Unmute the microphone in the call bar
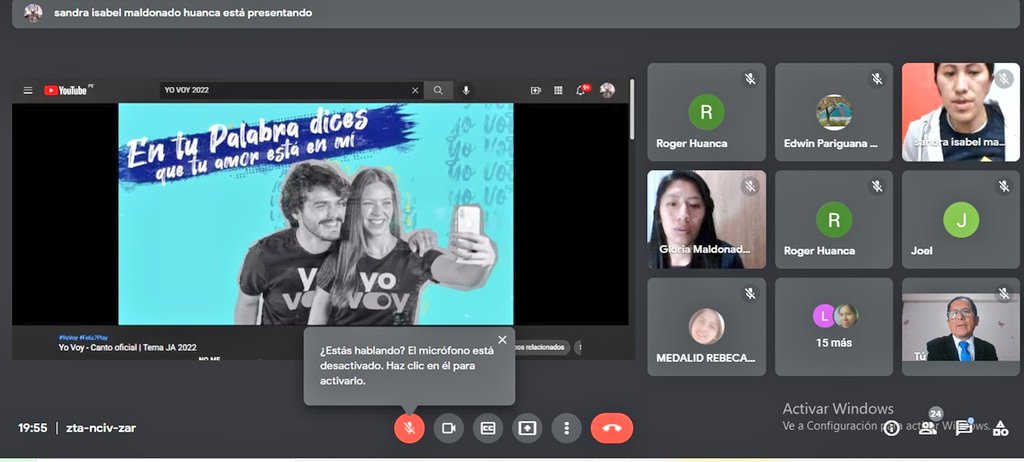The width and height of the screenshot is (1024, 462). click(409, 428)
